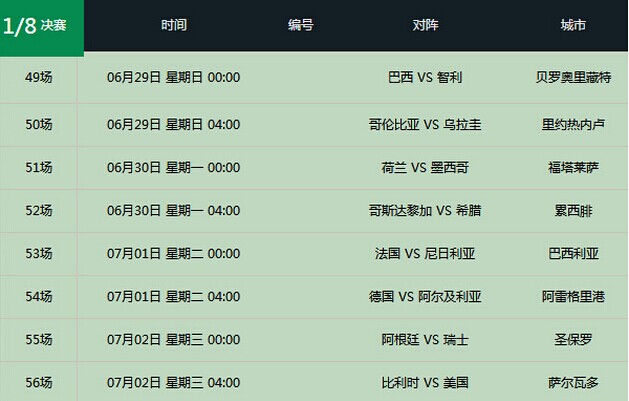The height and width of the screenshot is (401, 629).
Task: Open the 哥伦比亚 VS 乌拉圭 match
Action: tap(425, 125)
